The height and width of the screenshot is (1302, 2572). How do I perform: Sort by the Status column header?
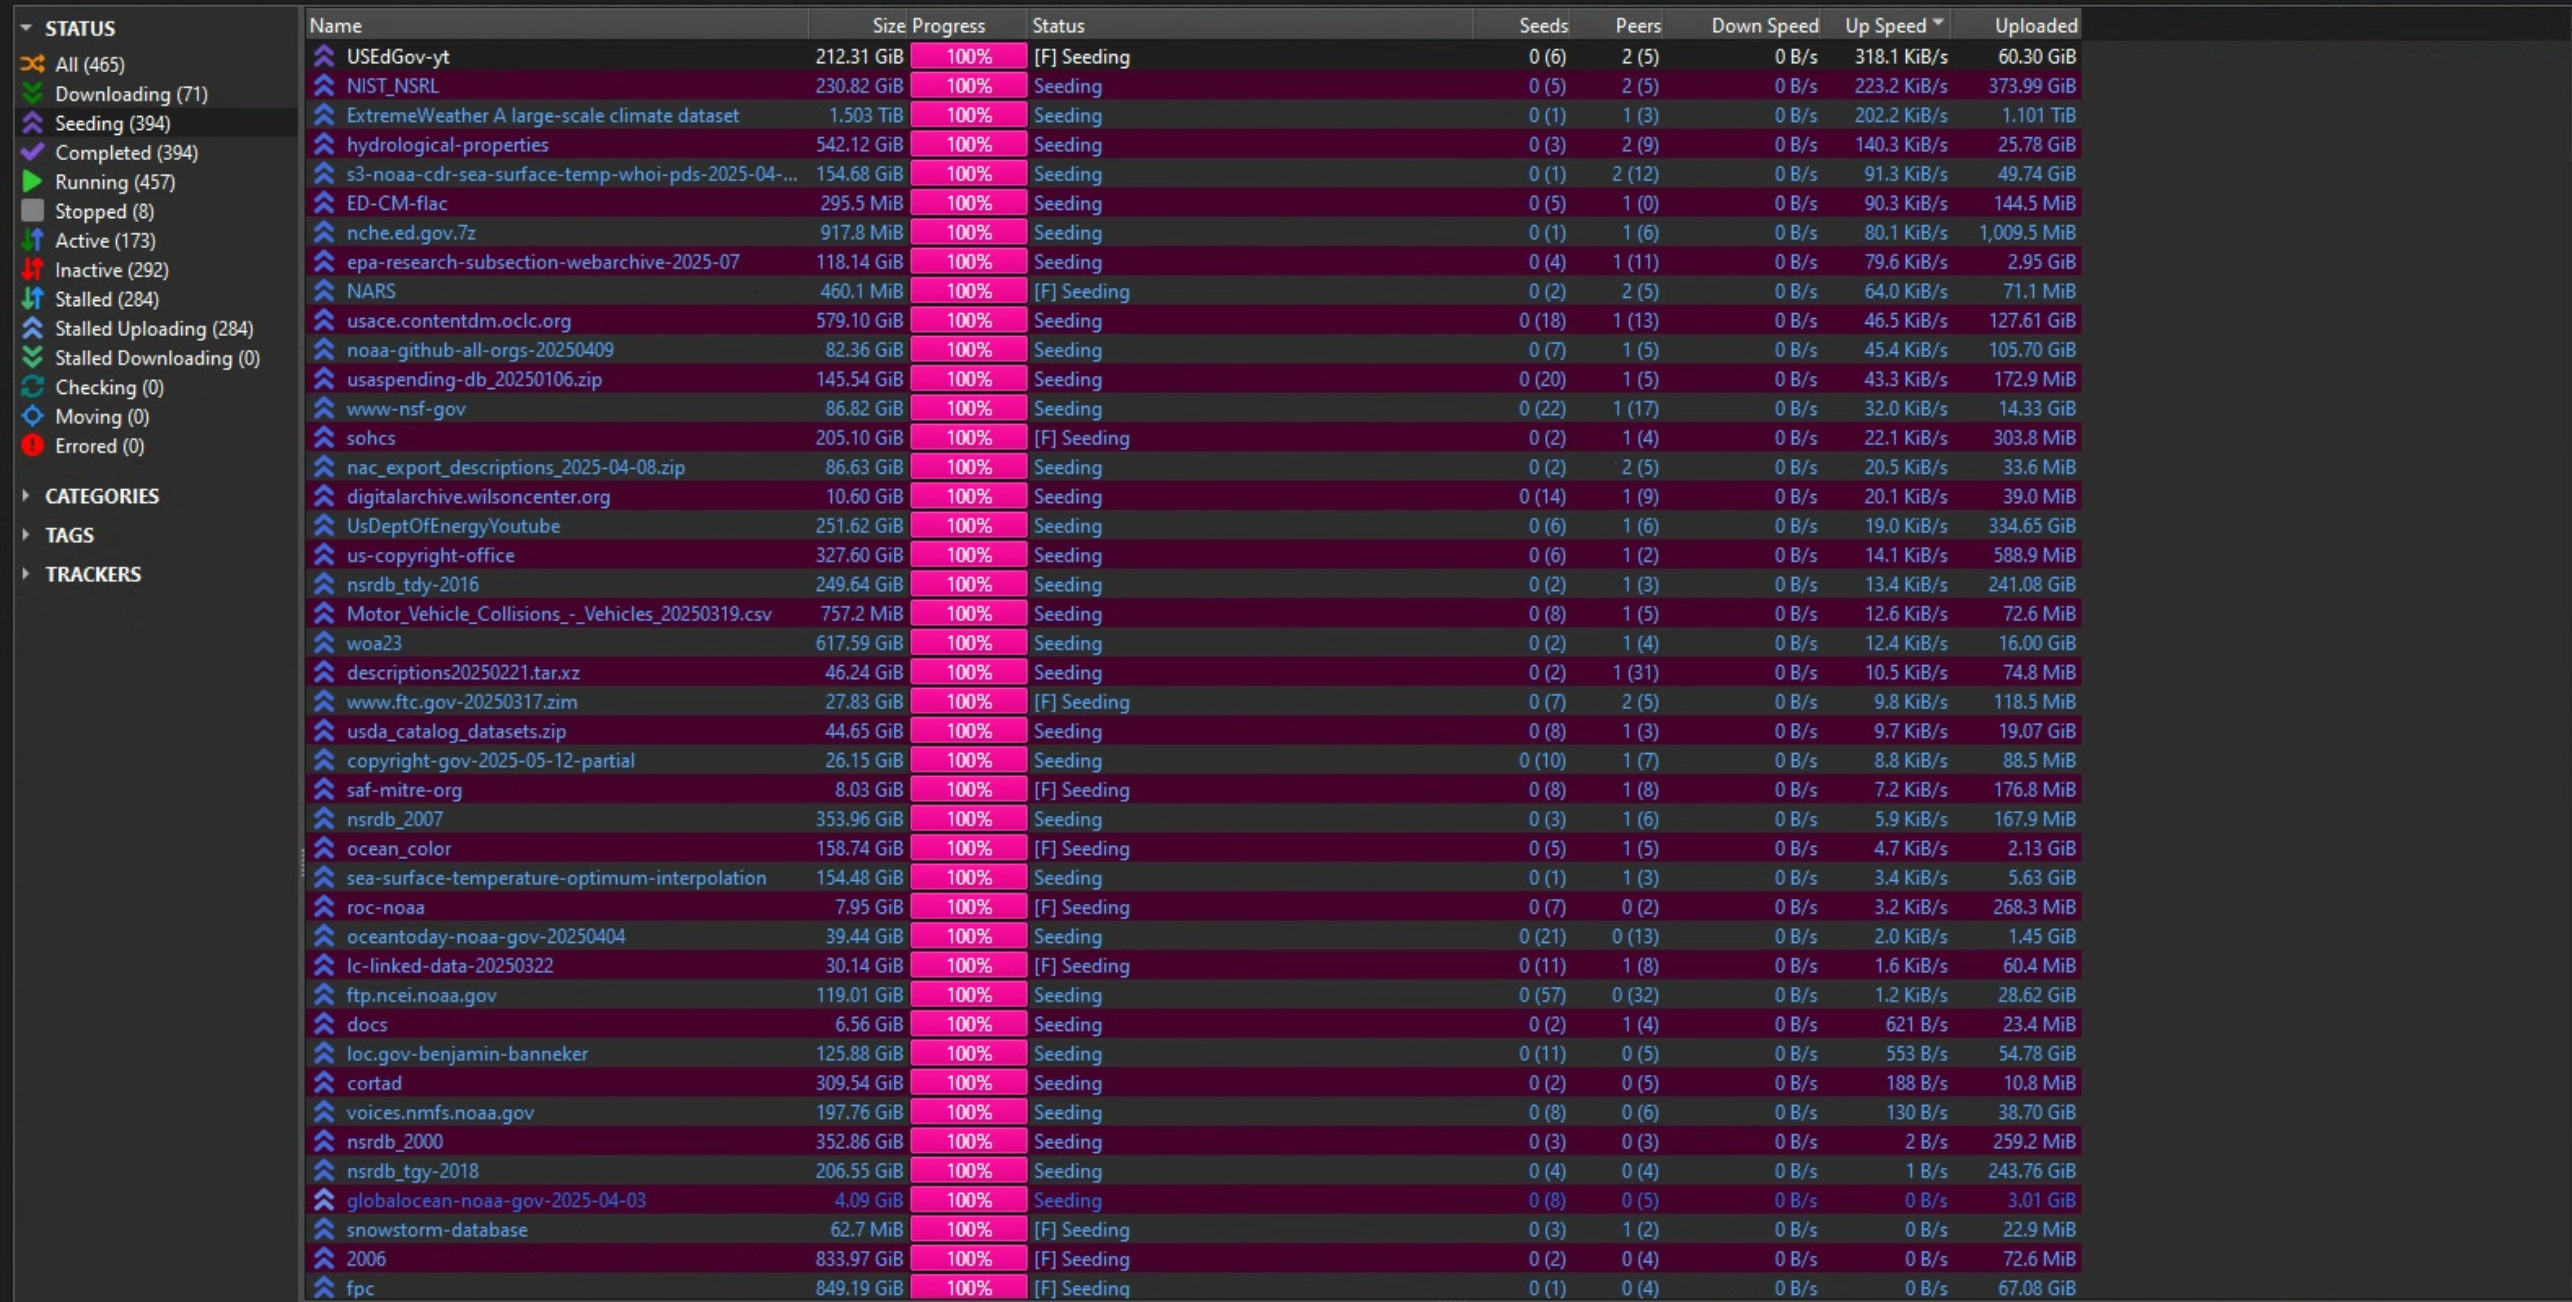coord(1250,25)
